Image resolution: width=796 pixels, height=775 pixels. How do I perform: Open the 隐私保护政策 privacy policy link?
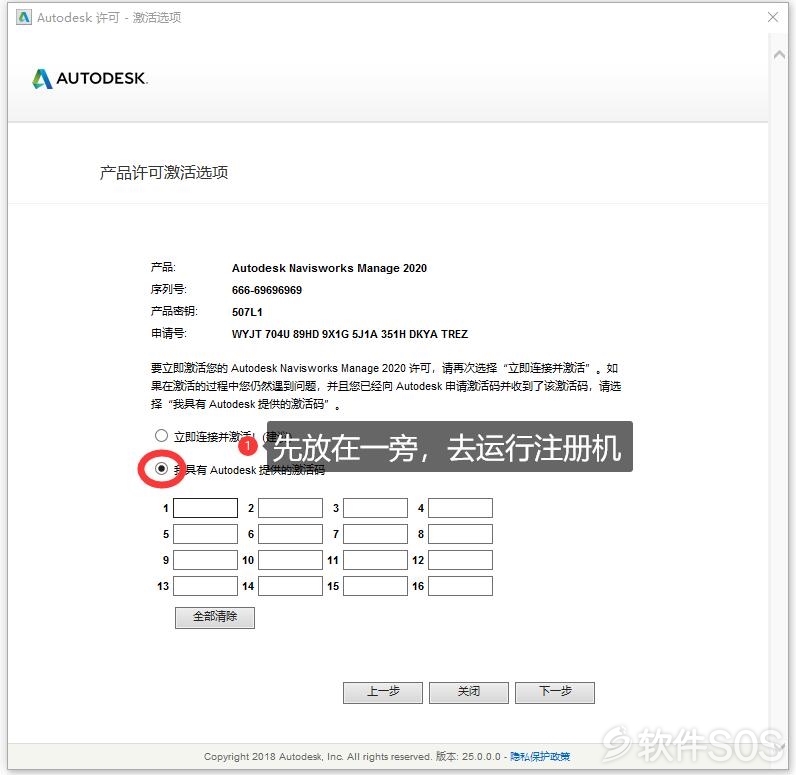540,756
